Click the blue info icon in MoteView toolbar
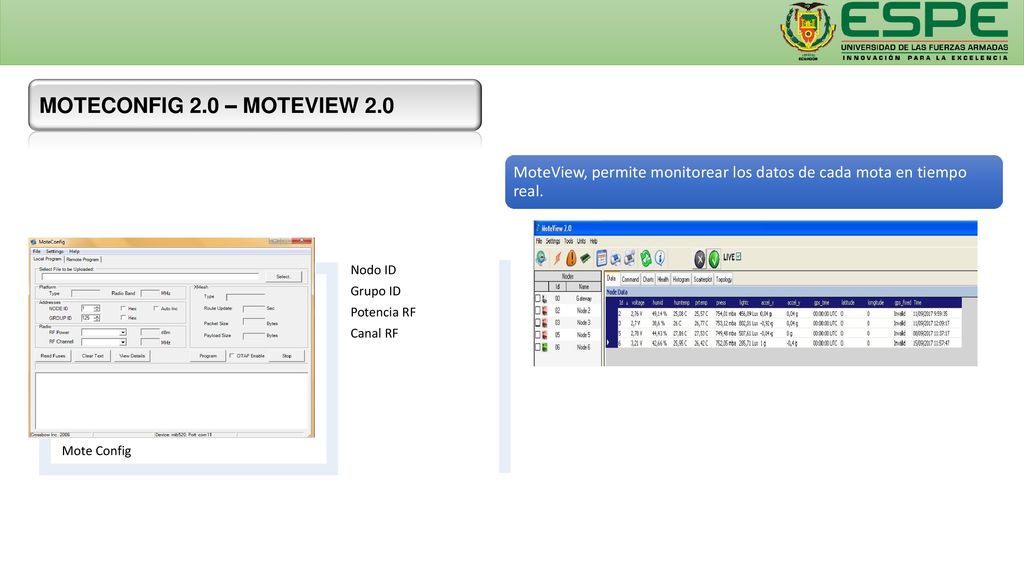This screenshot has width=1024, height=576. [x=660, y=259]
